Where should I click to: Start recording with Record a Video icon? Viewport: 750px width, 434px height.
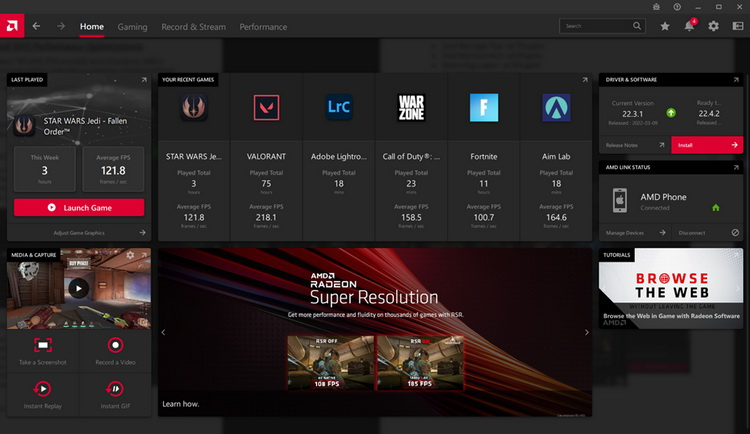coord(115,345)
